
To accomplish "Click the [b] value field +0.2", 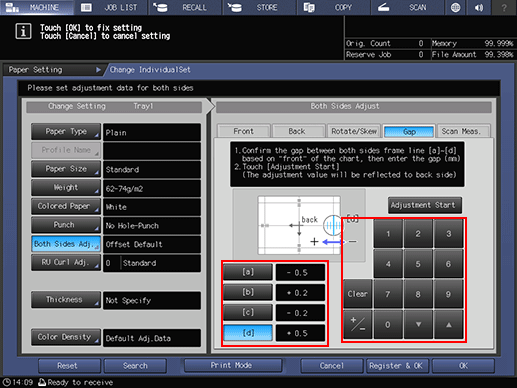I will (300, 293).
